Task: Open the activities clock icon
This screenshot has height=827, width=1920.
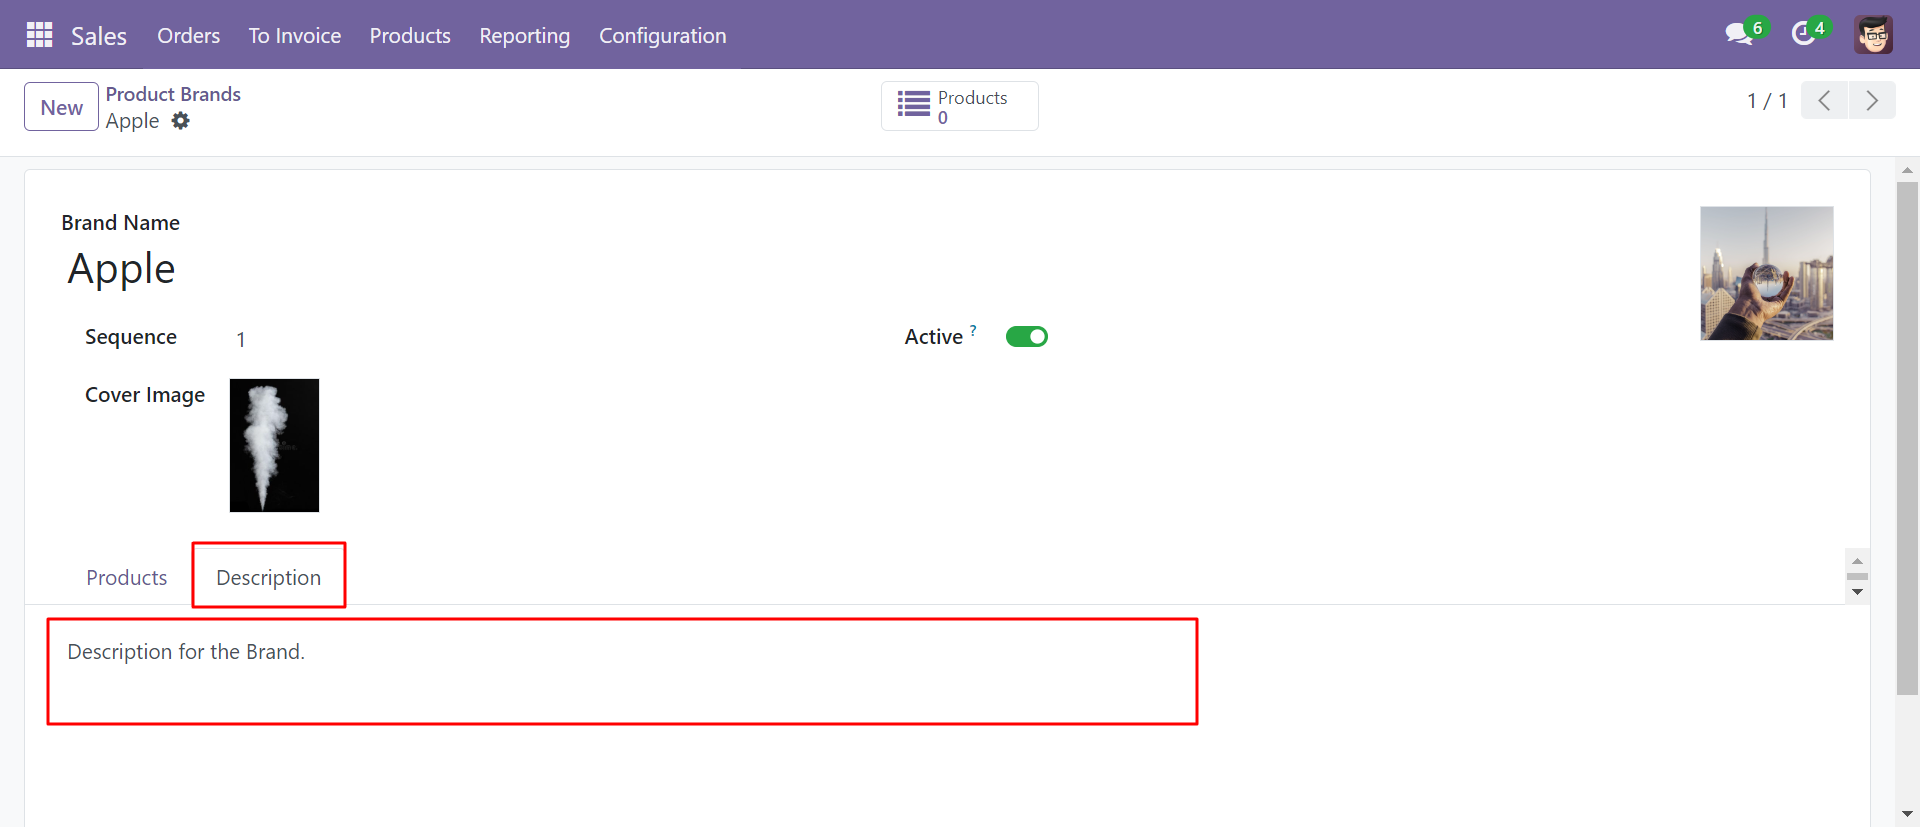Action: (1803, 34)
